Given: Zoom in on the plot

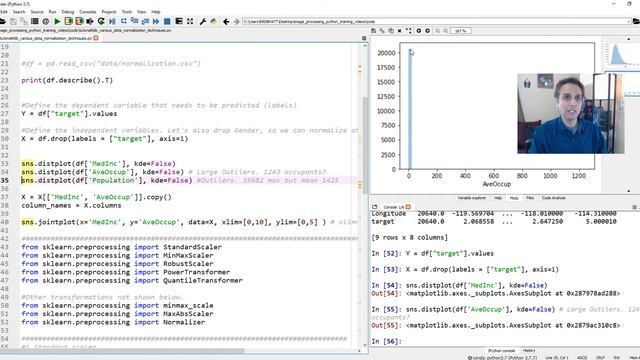Looking at the screenshot, I should coord(446,31).
